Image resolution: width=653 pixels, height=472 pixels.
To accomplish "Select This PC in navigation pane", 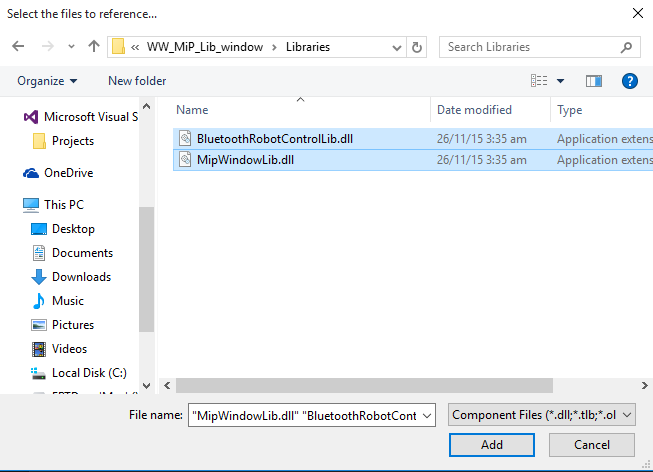I will click(64, 205).
